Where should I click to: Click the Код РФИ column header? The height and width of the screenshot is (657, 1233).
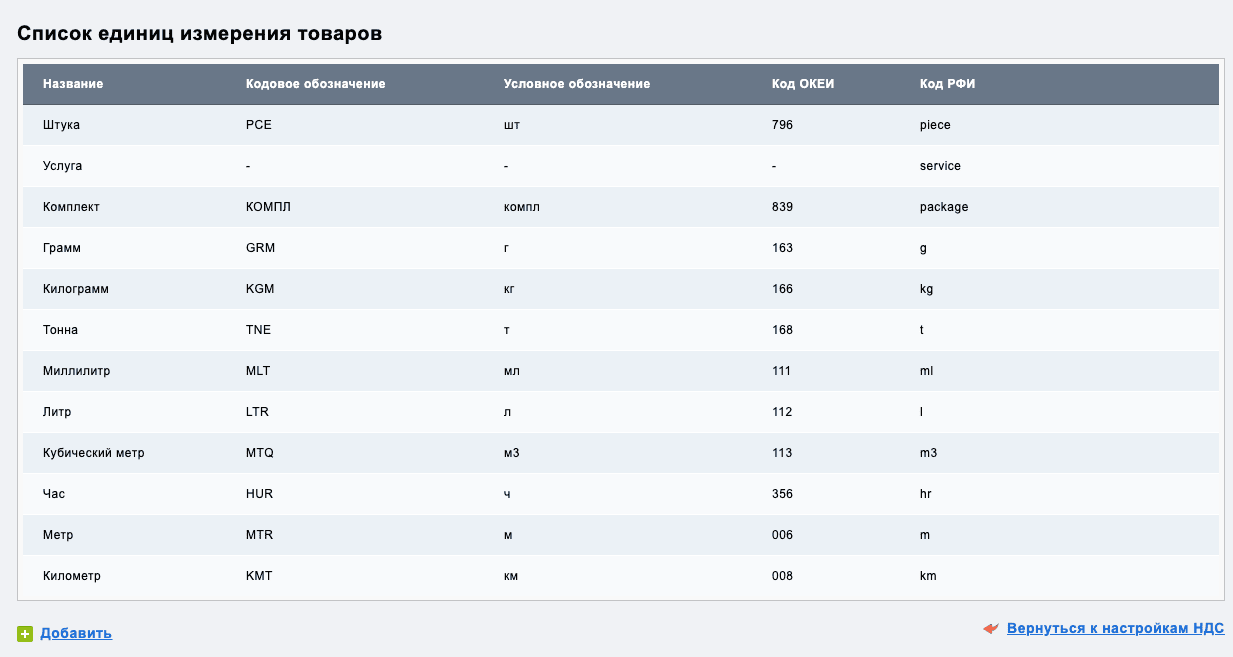(x=948, y=84)
